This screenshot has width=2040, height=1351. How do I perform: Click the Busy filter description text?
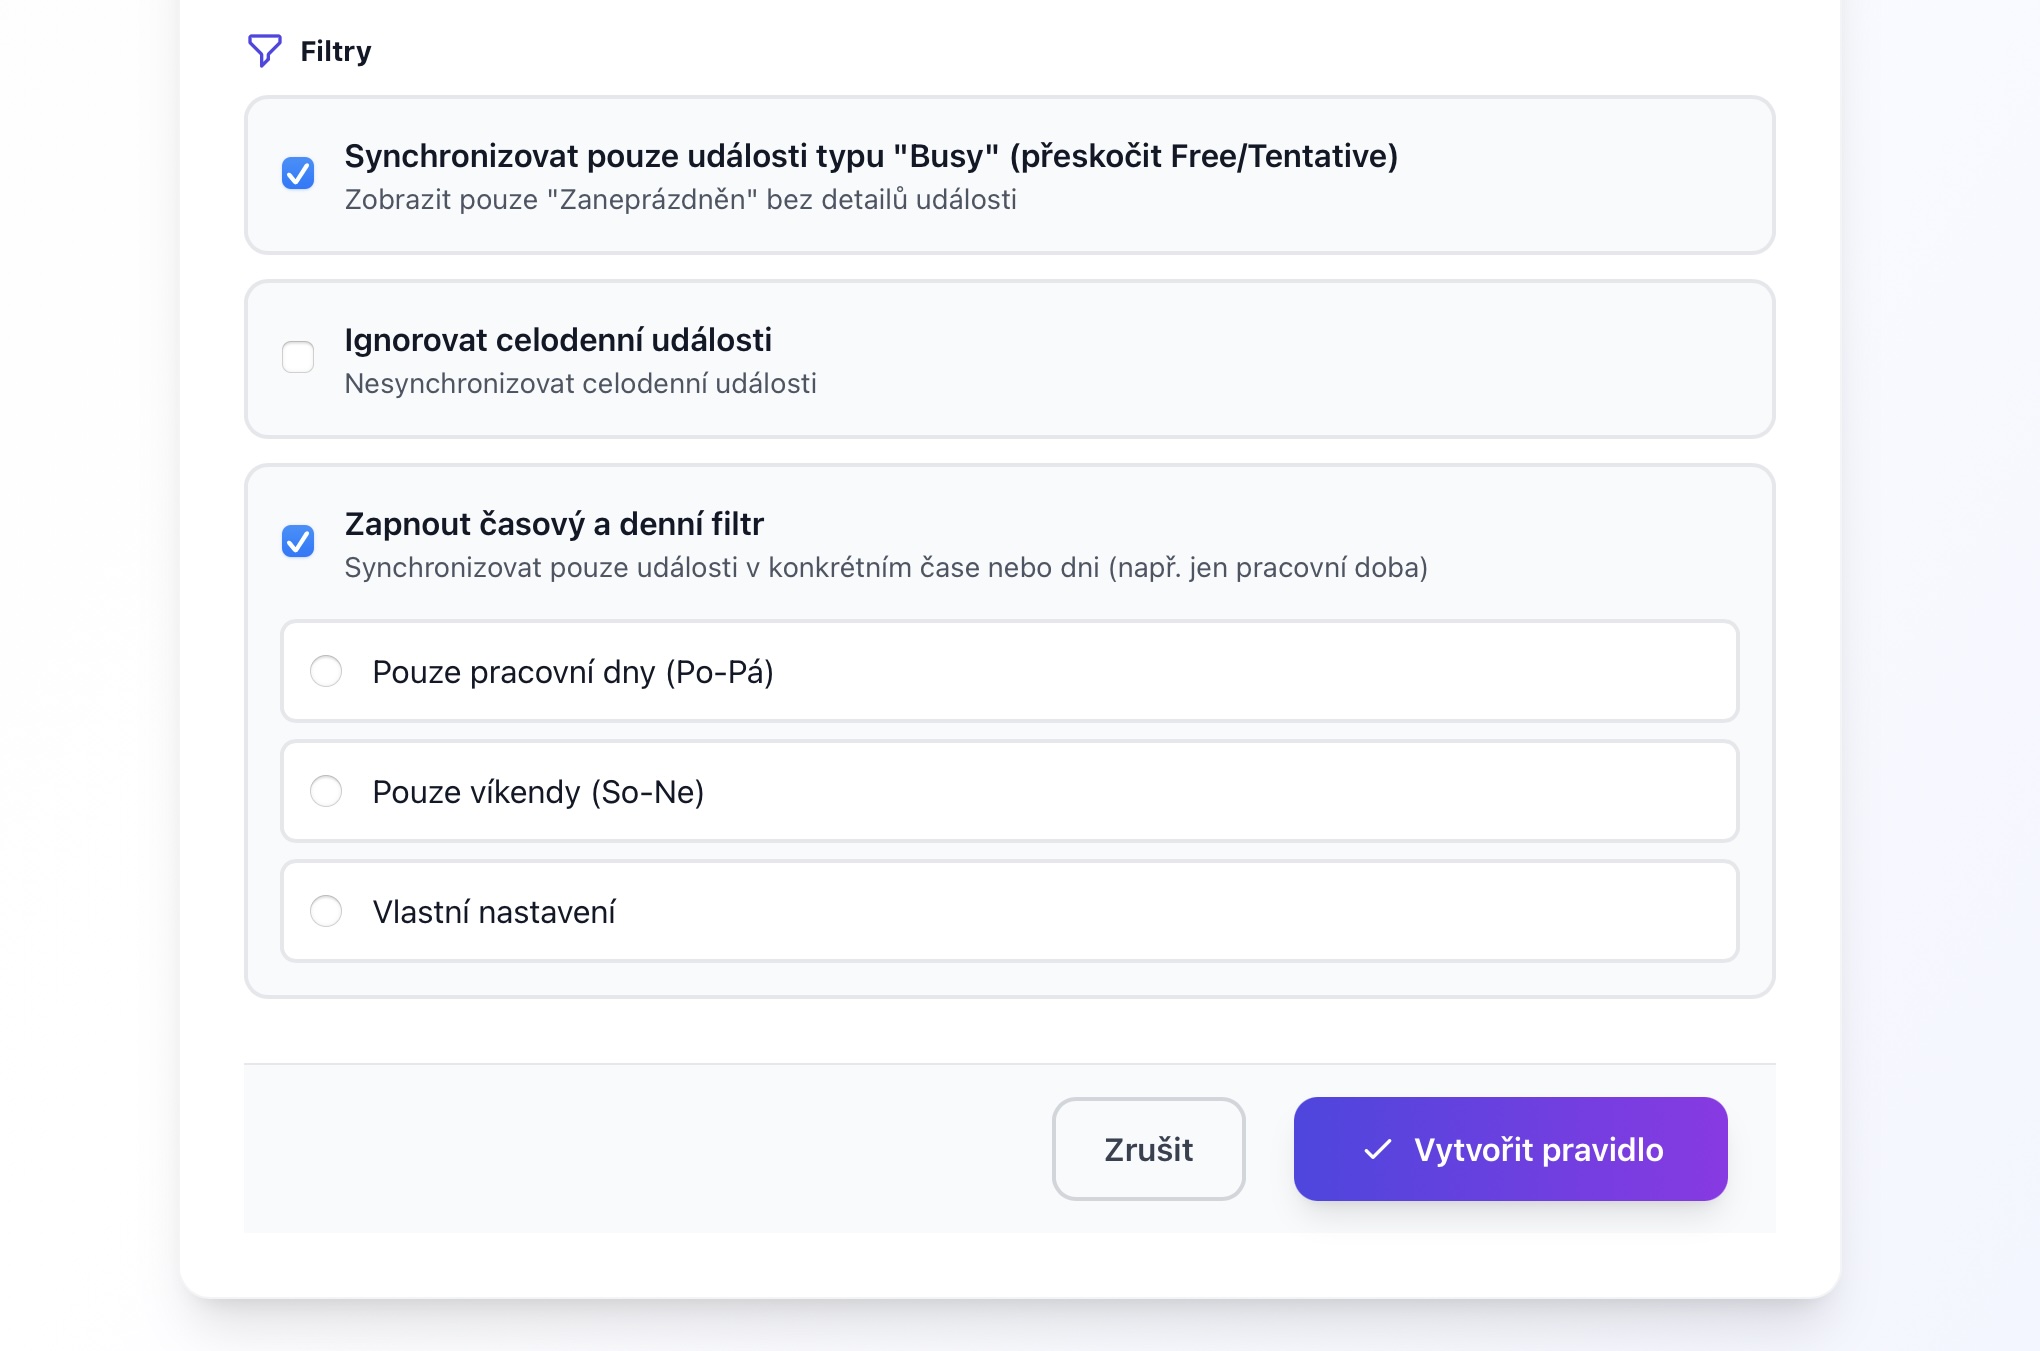(x=680, y=200)
